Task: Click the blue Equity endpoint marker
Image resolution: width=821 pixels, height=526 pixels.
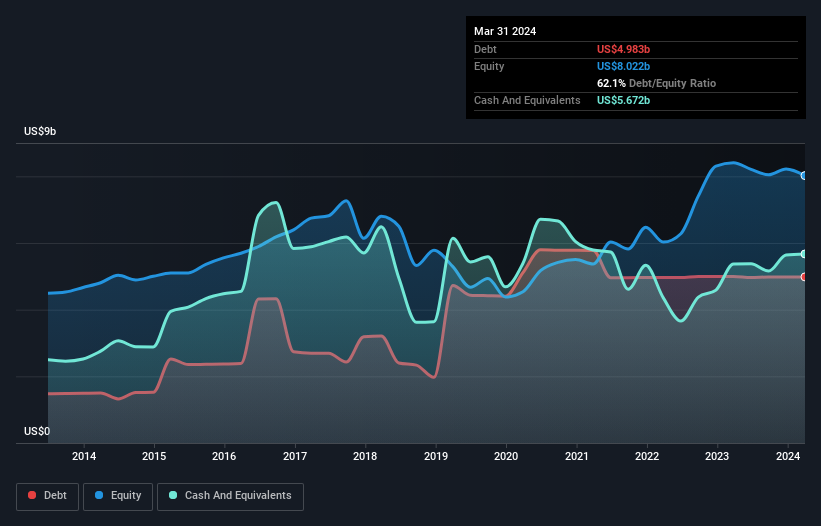Action: point(804,176)
